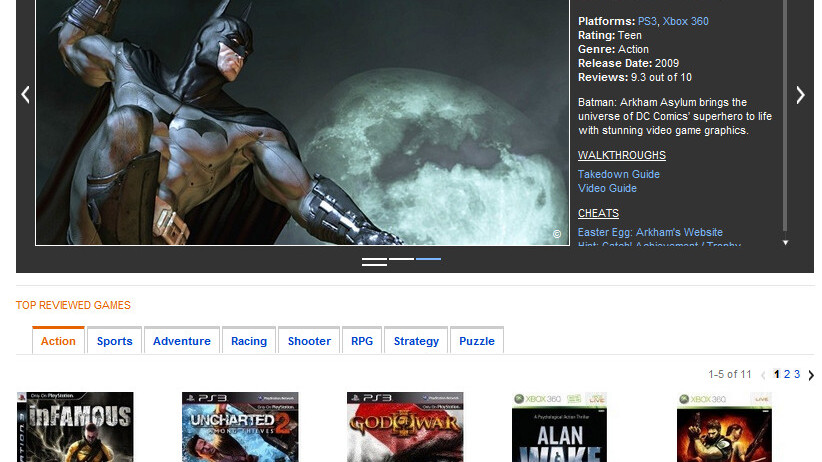Open the Uncharted 2 game cover
Screen dimensions: 822x462
pyautogui.click(x=240, y=427)
